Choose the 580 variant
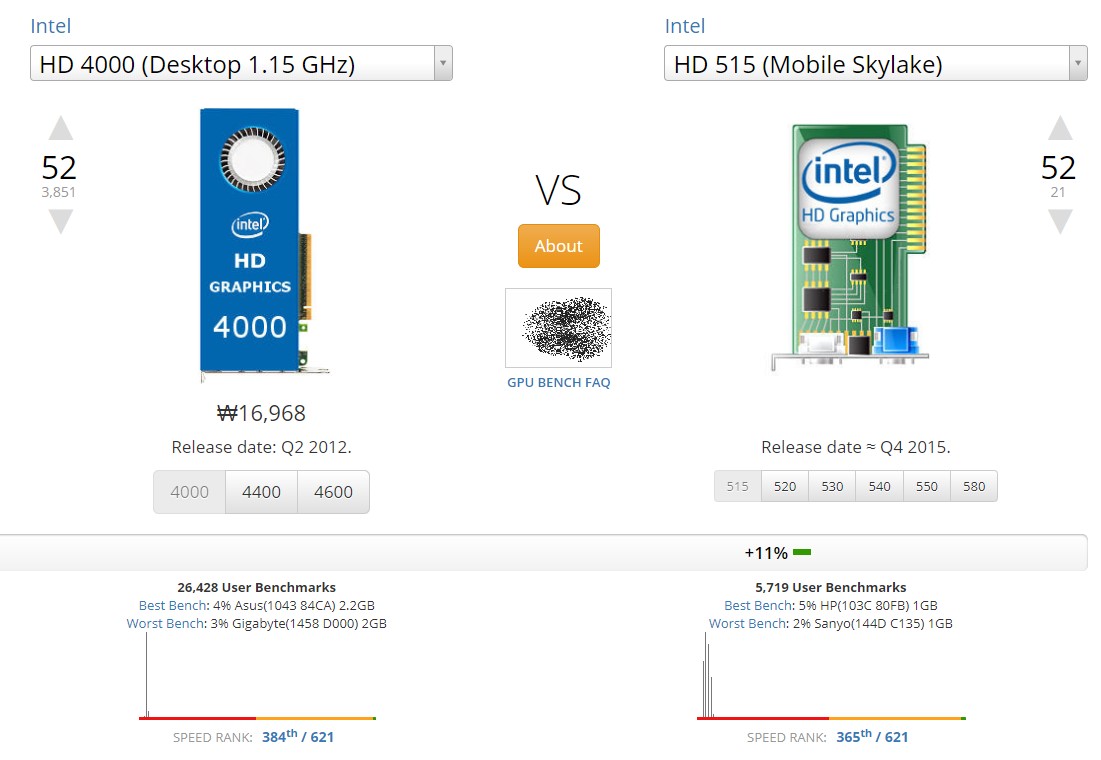1101x760 pixels. point(974,487)
